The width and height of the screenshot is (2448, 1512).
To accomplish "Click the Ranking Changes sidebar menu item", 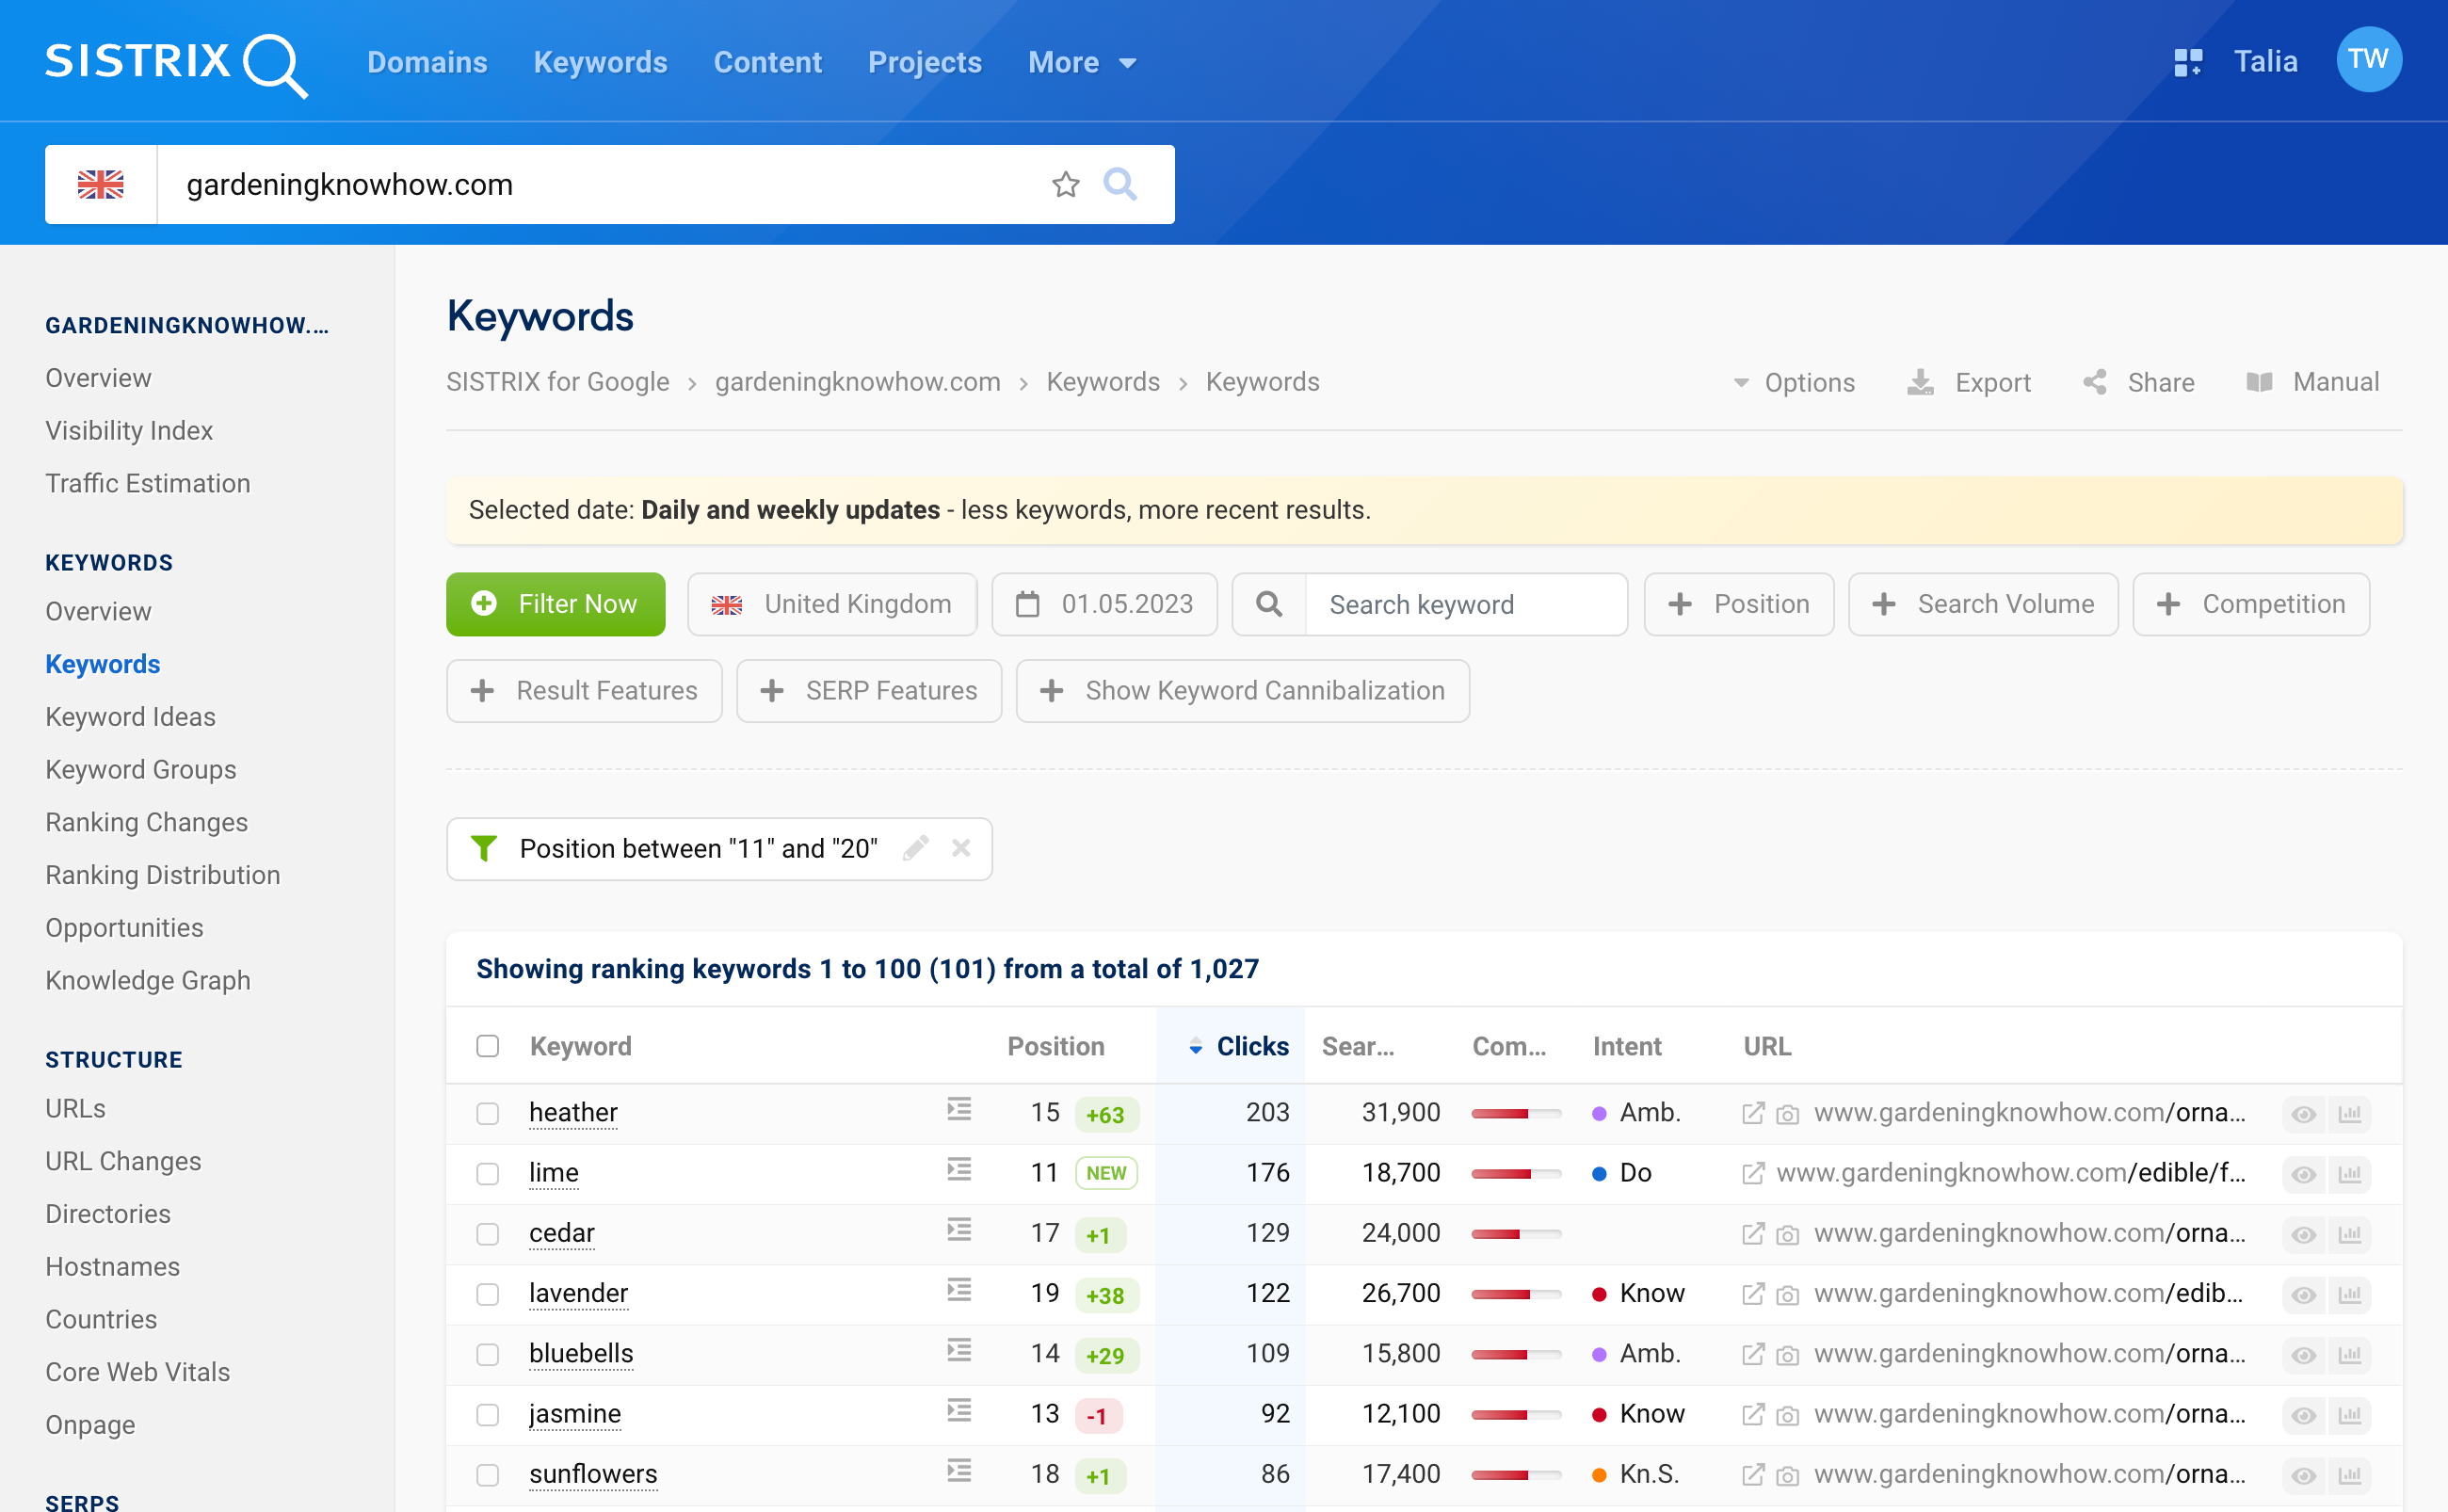I will [147, 822].
